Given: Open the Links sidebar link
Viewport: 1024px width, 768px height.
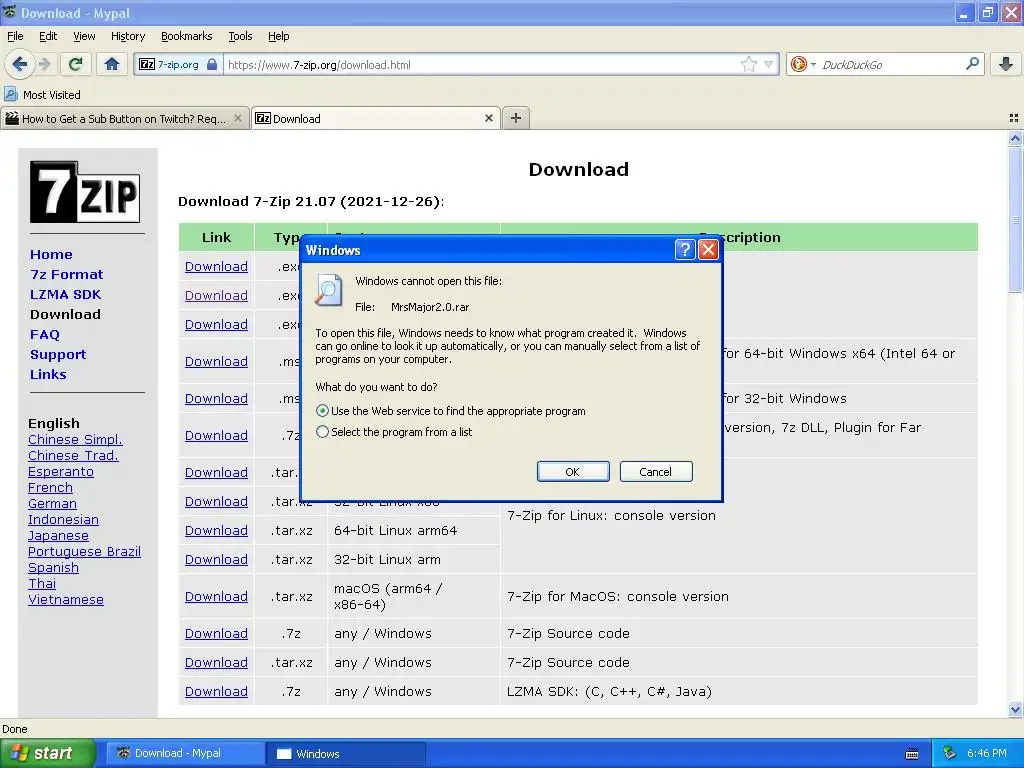Looking at the screenshot, I should pos(48,374).
